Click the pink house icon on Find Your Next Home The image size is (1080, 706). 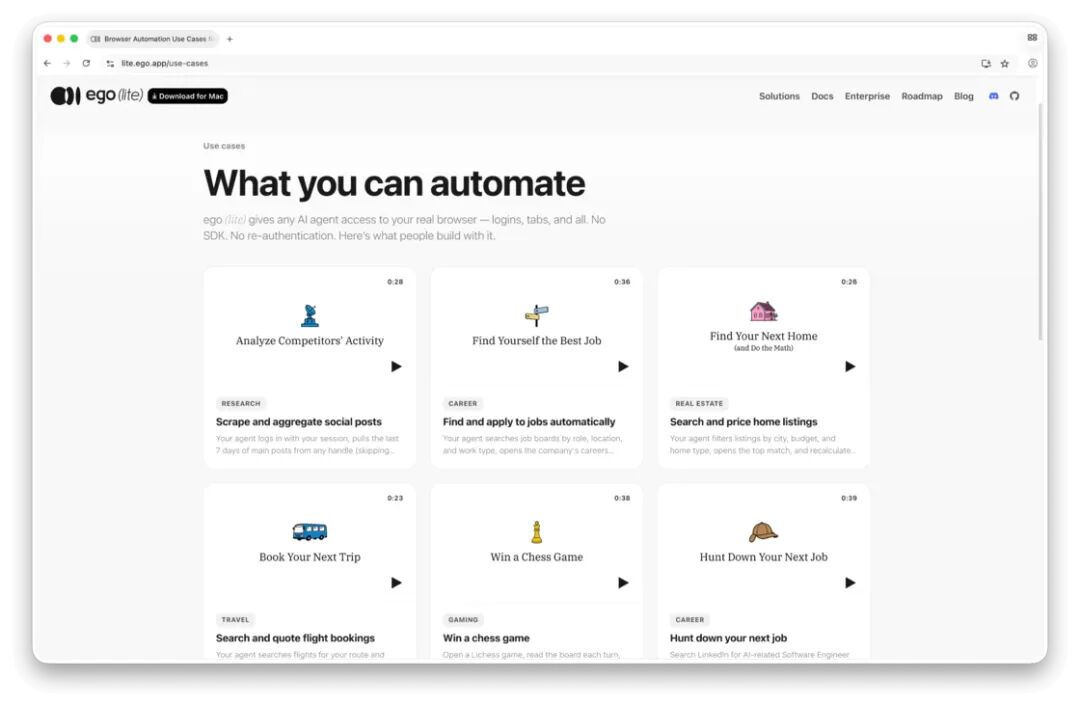tap(763, 311)
